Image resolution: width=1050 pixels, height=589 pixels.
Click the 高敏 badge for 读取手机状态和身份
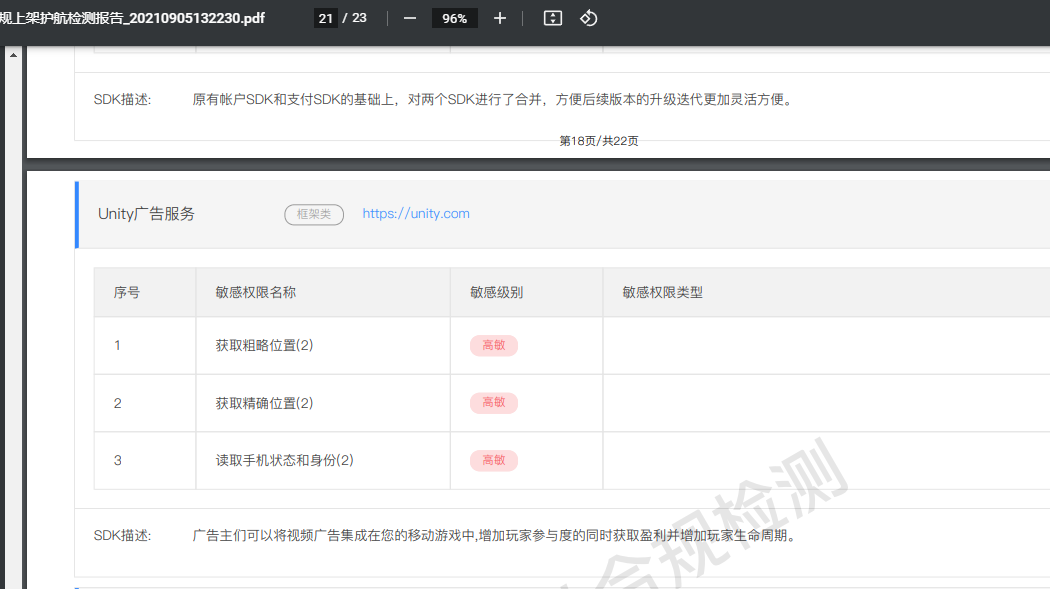pos(494,460)
